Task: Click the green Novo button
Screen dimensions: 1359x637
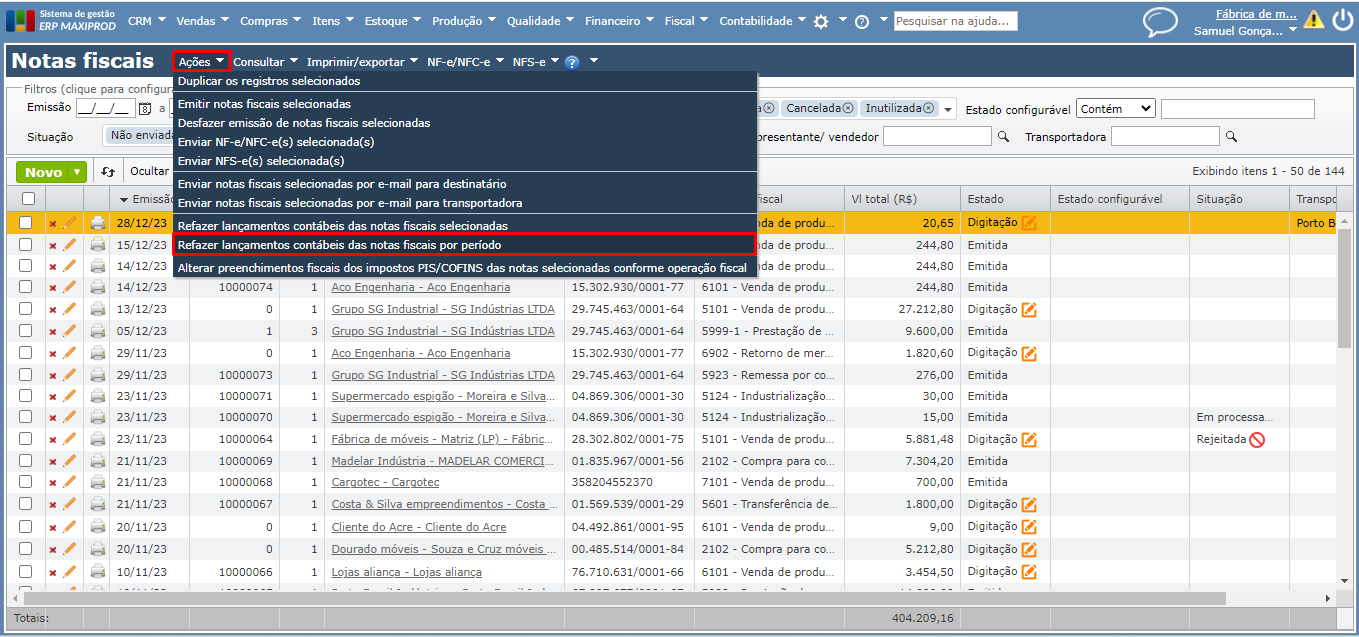Action: tap(43, 172)
